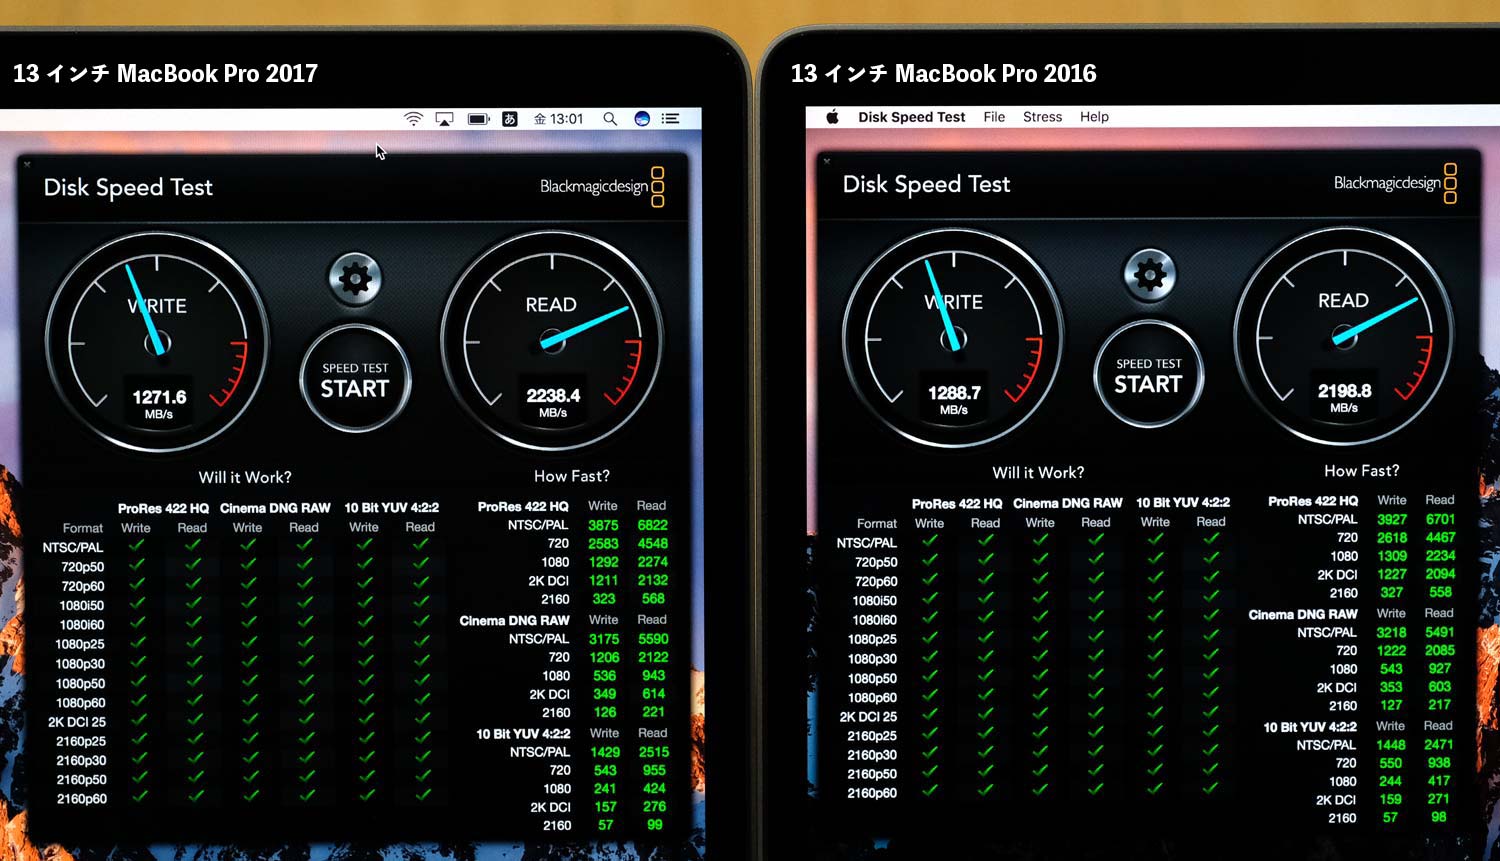Click 1080i50 row label in 2016 window
The height and width of the screenshot is (861, 1500).
tap(874, 601)
